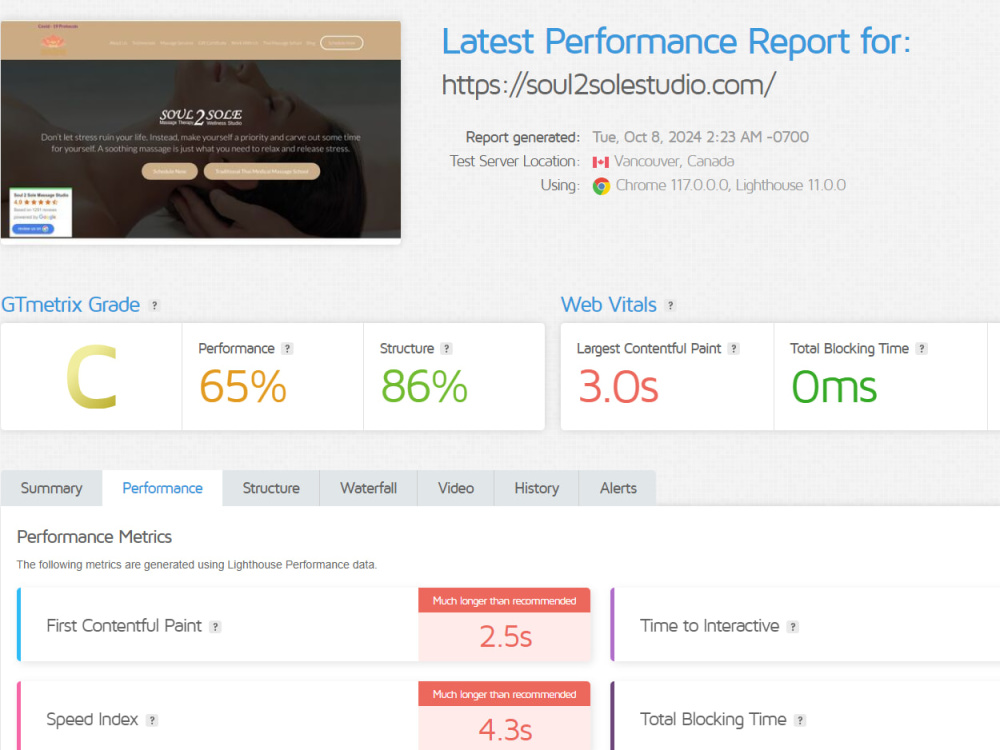Screen dimensions: 1000x750
Task: Click the 0ms blocking time value
Action: (x=834, y=387)
